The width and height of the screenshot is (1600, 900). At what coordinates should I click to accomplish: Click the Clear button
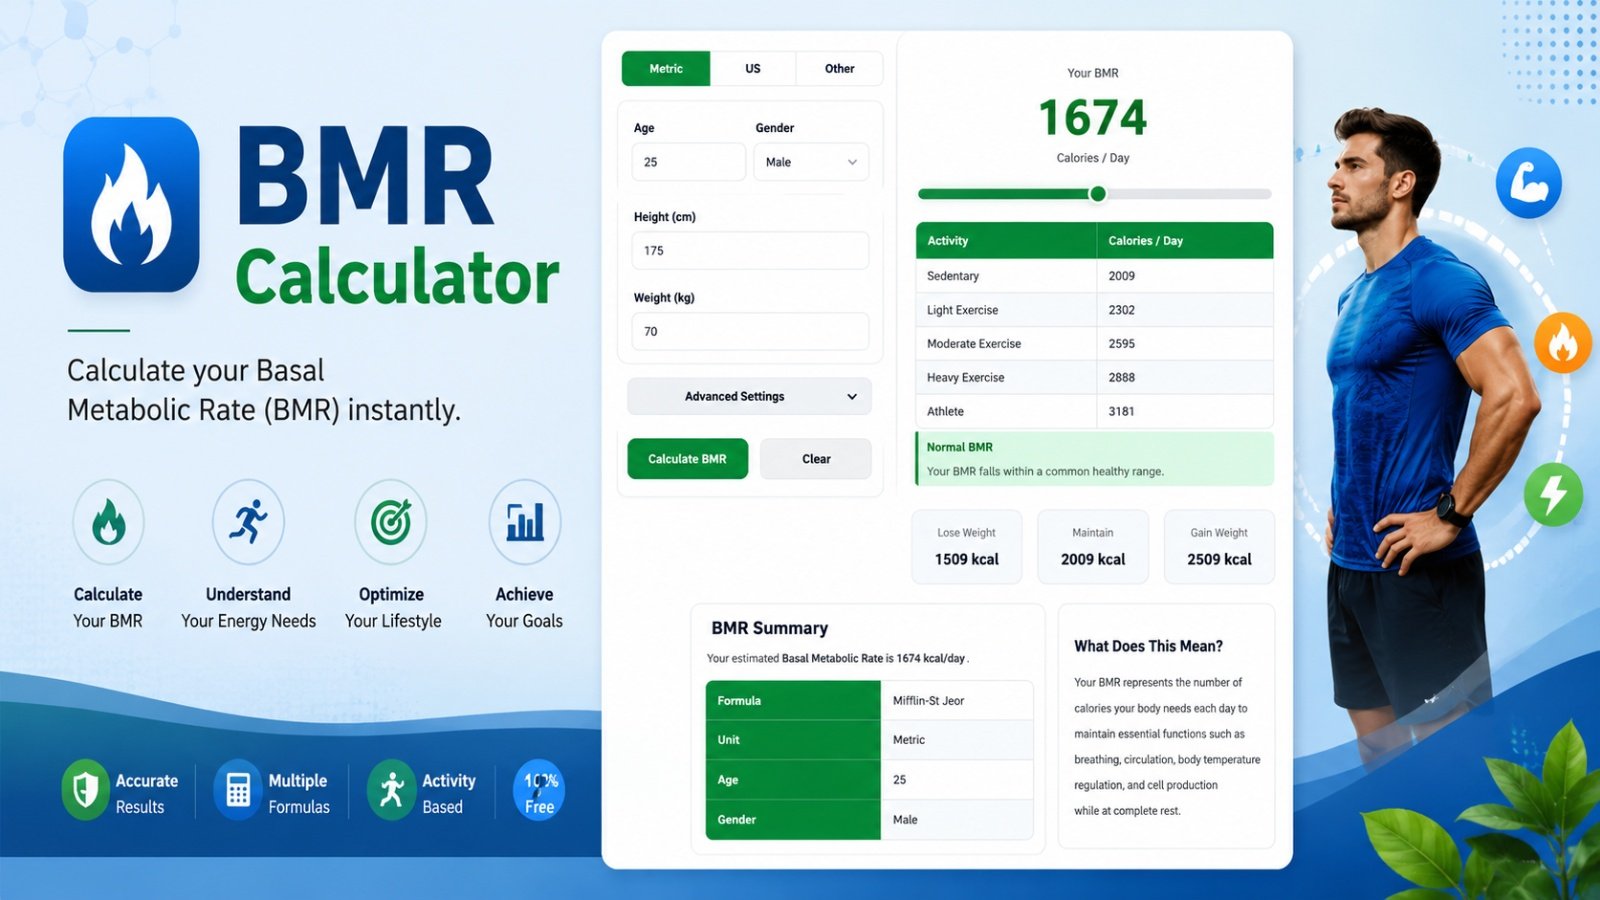[816, 459]
